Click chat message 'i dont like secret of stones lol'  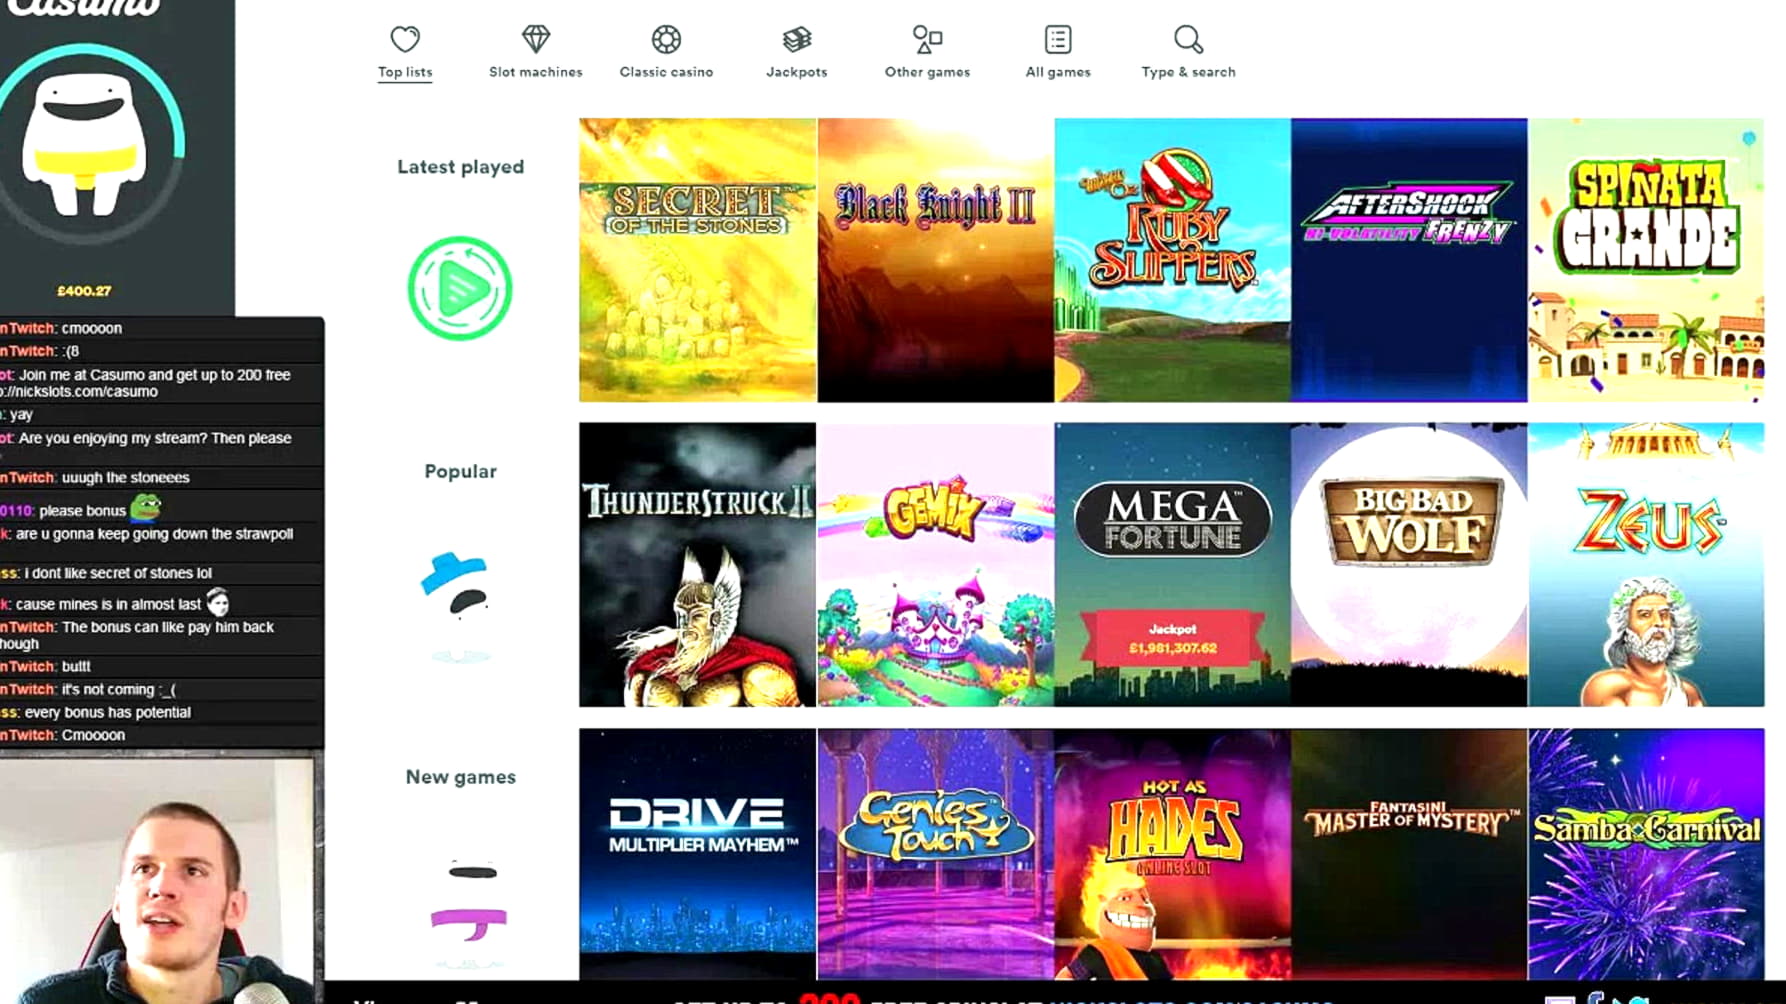118,573
